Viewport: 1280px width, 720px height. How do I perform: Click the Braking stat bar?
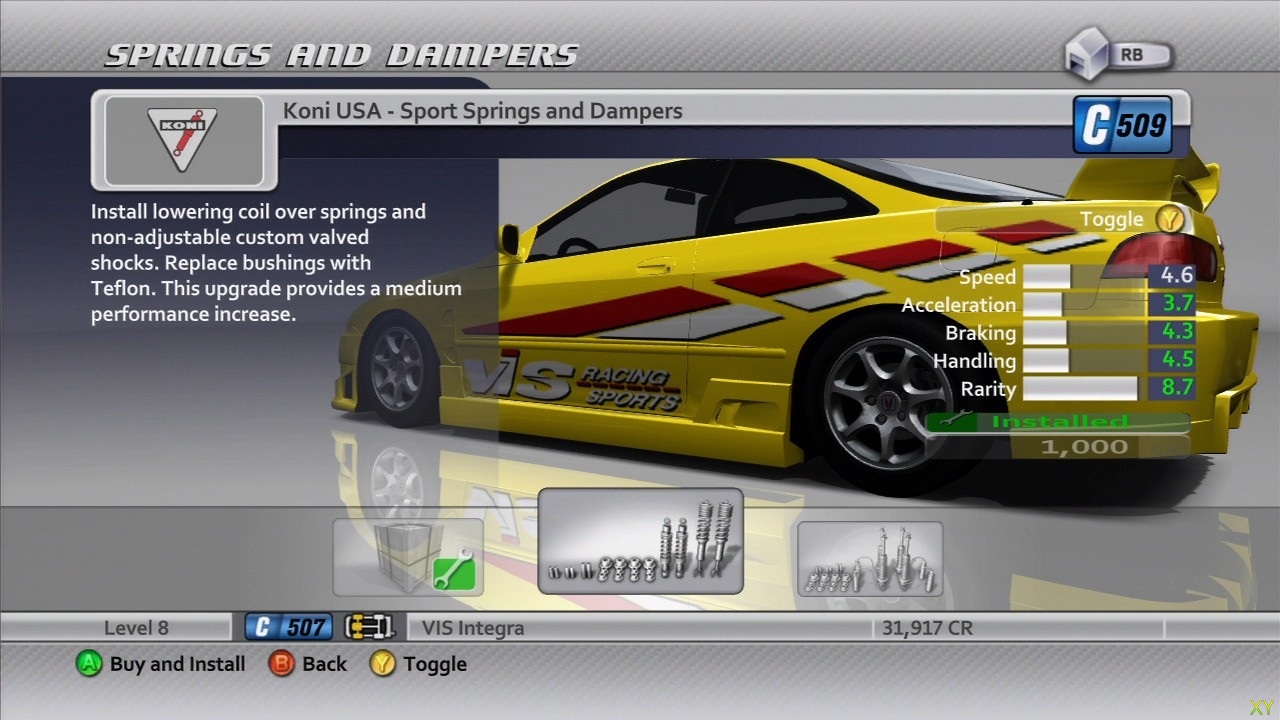coord(1084,333)
